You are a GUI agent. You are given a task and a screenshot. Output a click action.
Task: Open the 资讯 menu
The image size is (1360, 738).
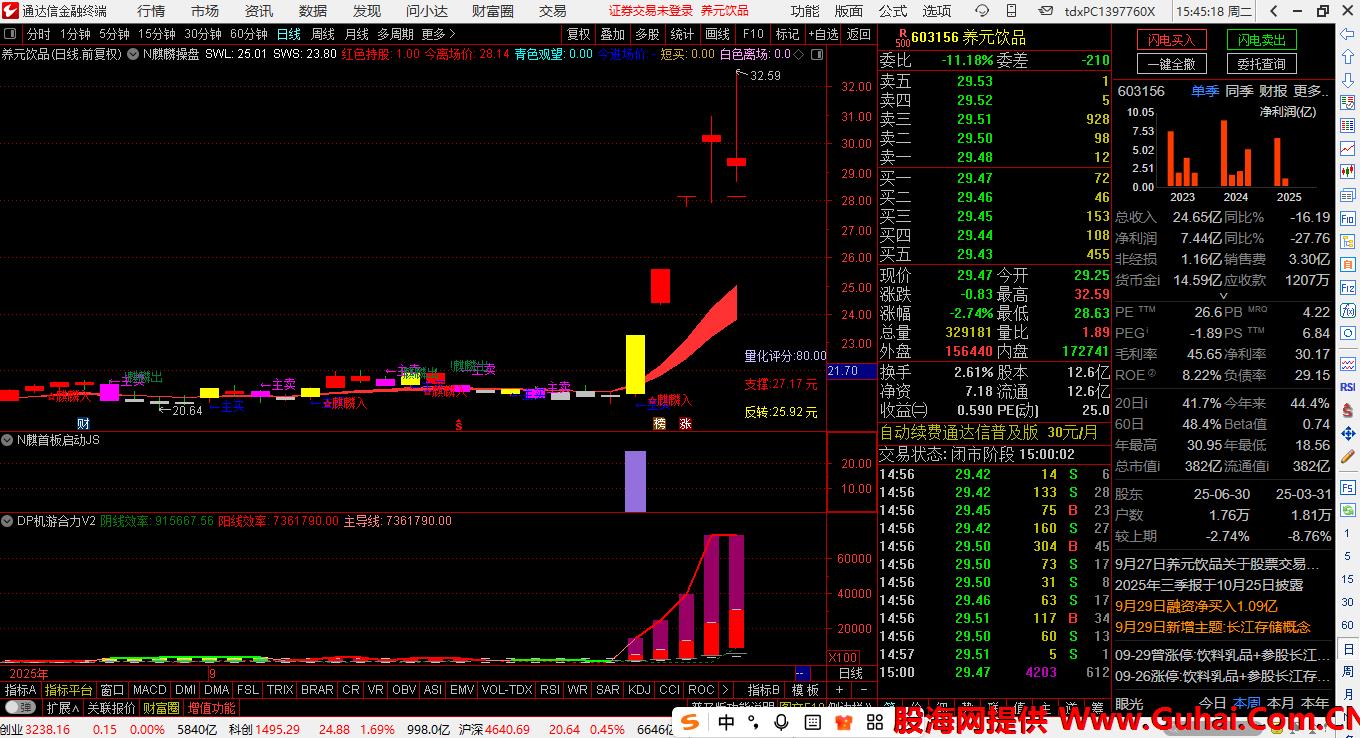click(x=259, y=11)
